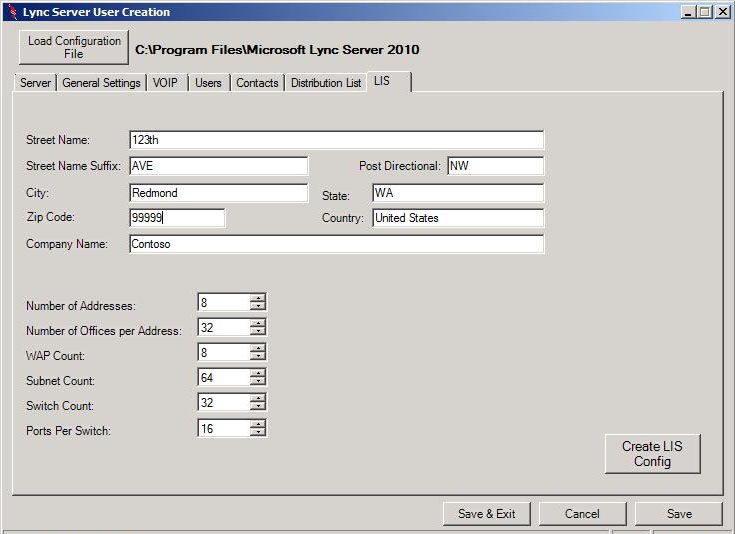Viewport: 735px width, 534px height.
Task: Maximize the Lync Server User Creation window
Action: (705, 12)
